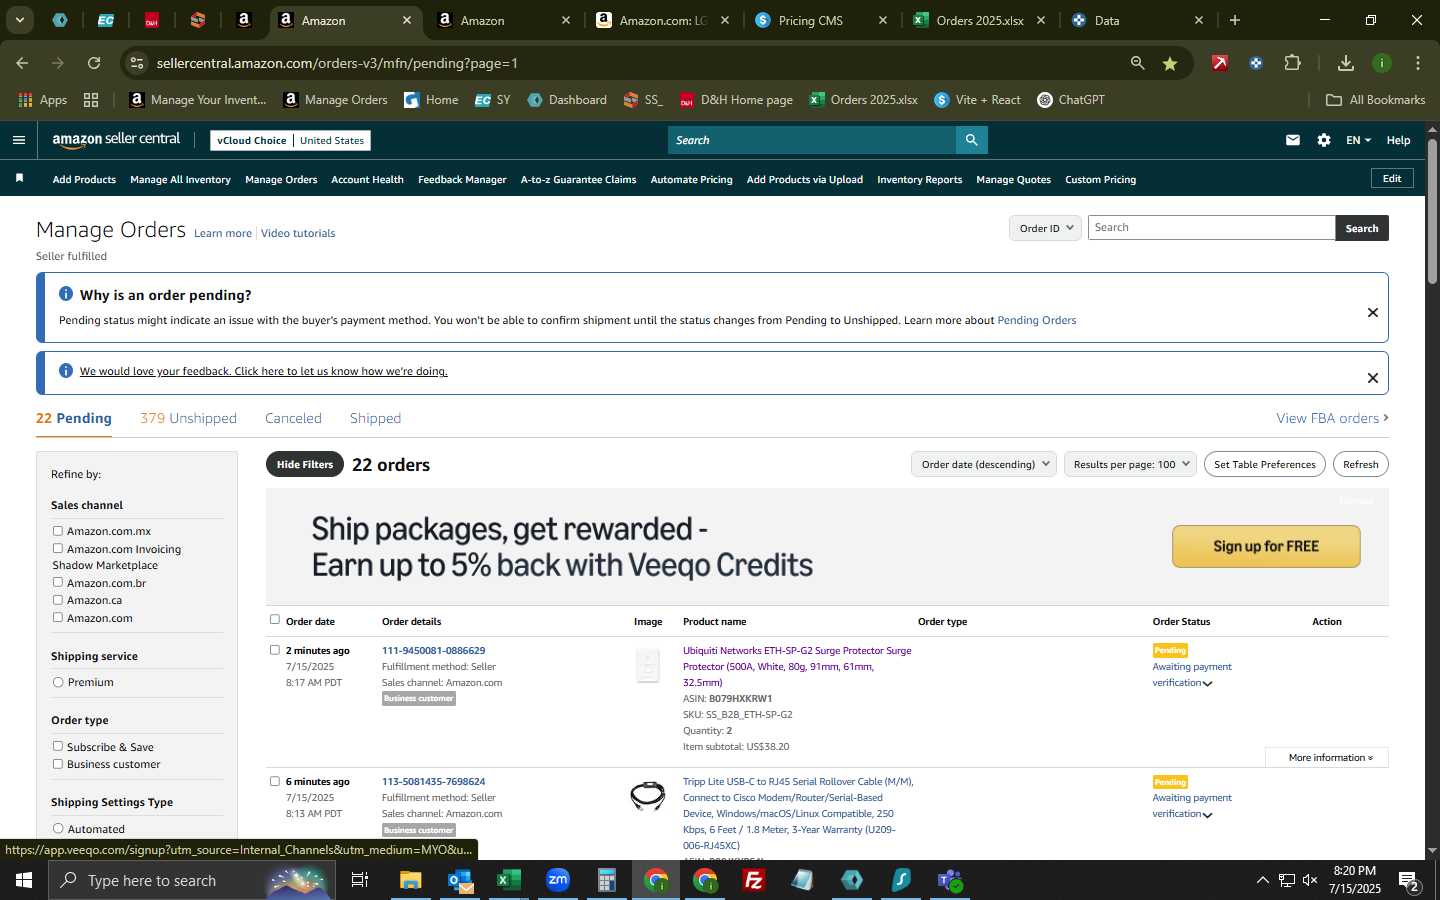This screenshot has width=1440, height=900.
Task: Open File Explorer from the taskbar
Action: click(411, 880)
